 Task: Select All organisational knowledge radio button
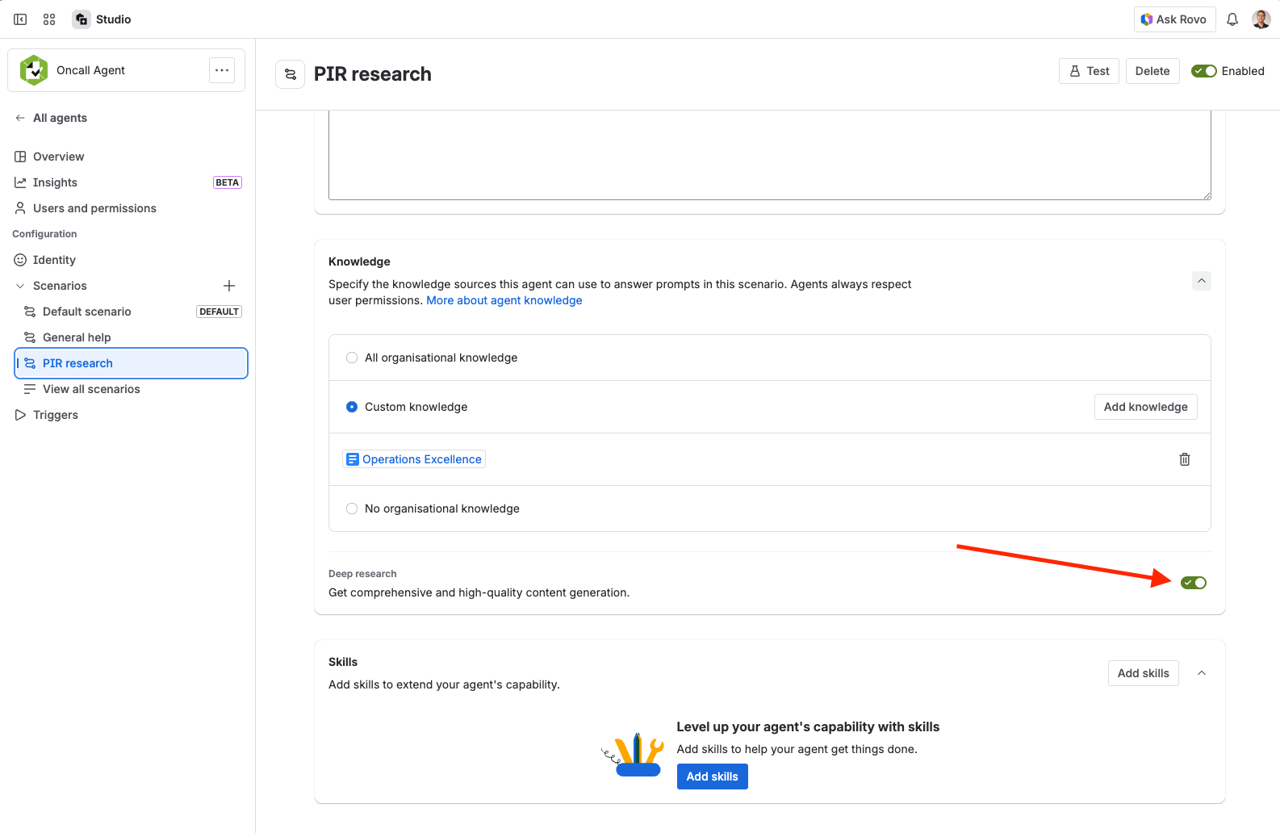(x=351, y=357)
